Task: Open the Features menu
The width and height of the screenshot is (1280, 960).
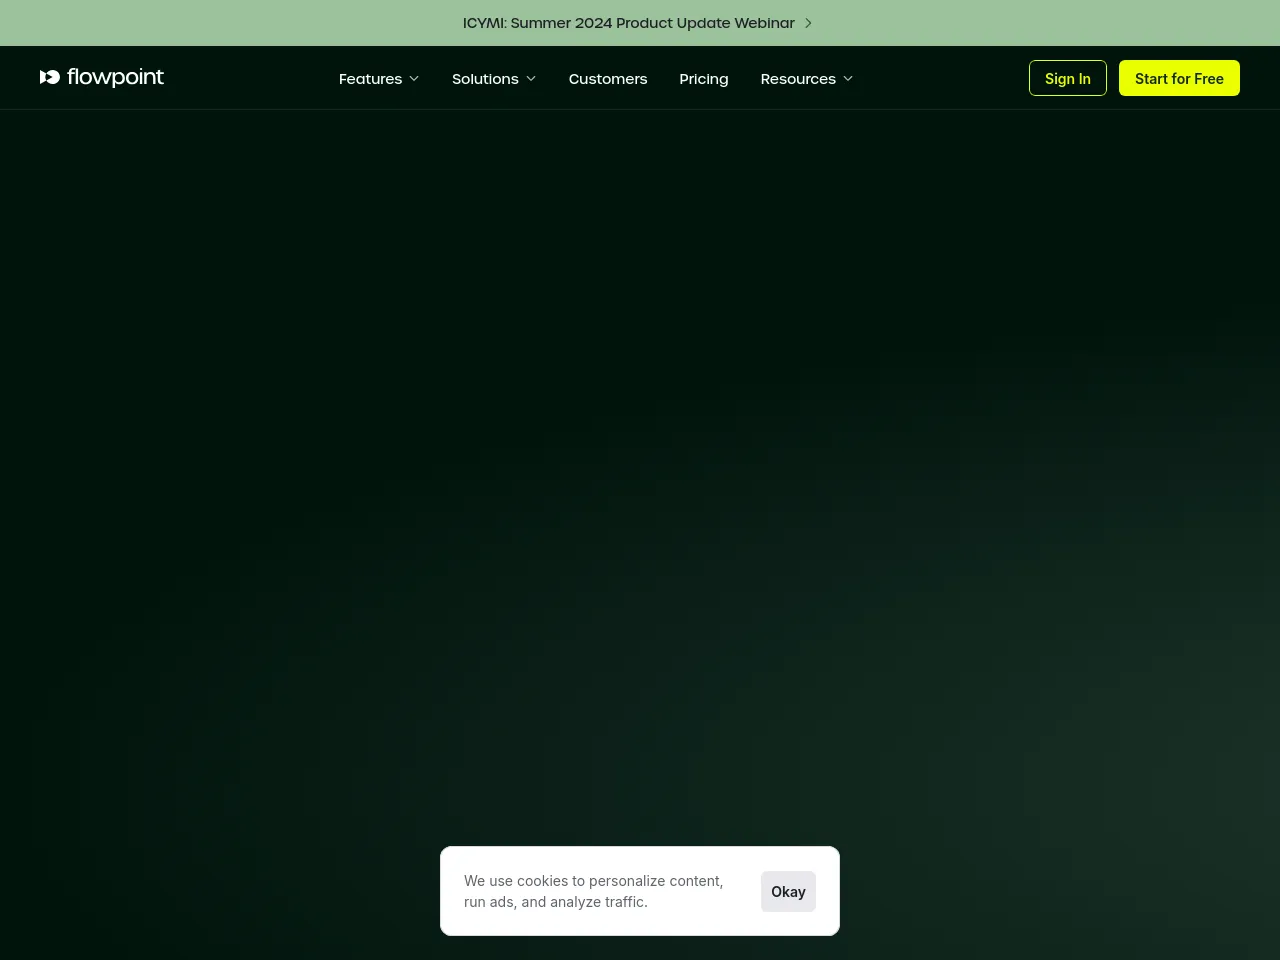Action: (370, 79)
